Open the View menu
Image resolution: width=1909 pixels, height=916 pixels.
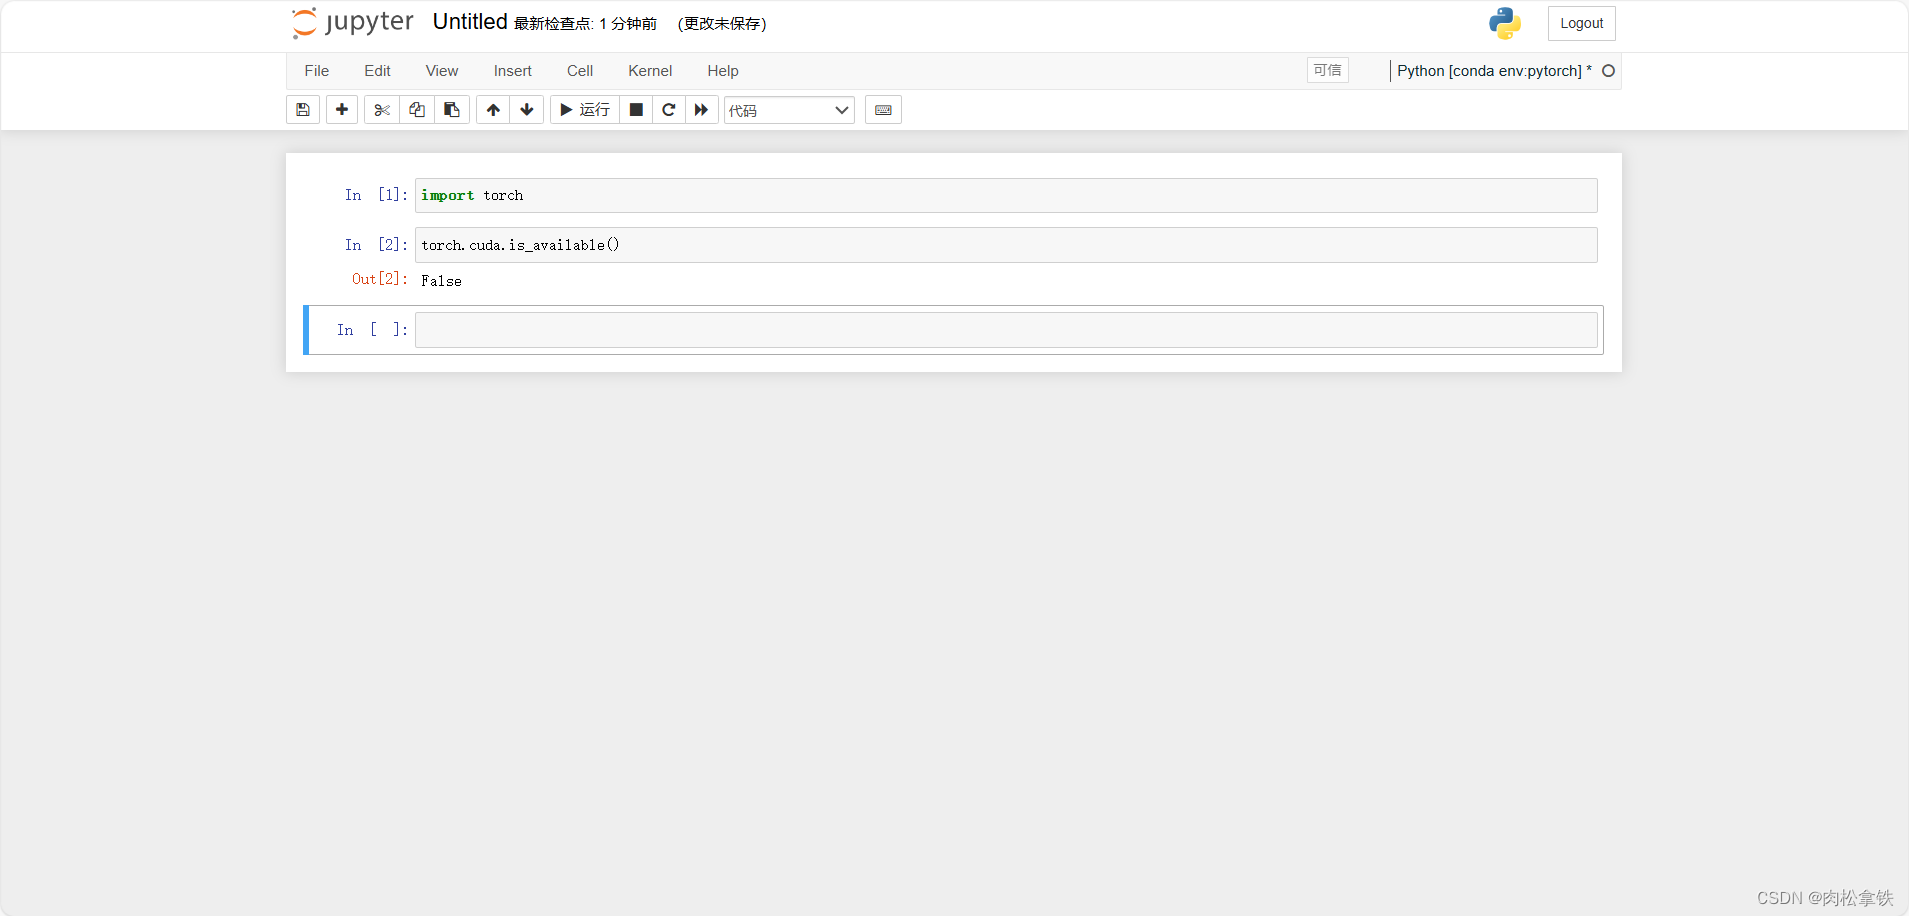(x=442, y=71)
